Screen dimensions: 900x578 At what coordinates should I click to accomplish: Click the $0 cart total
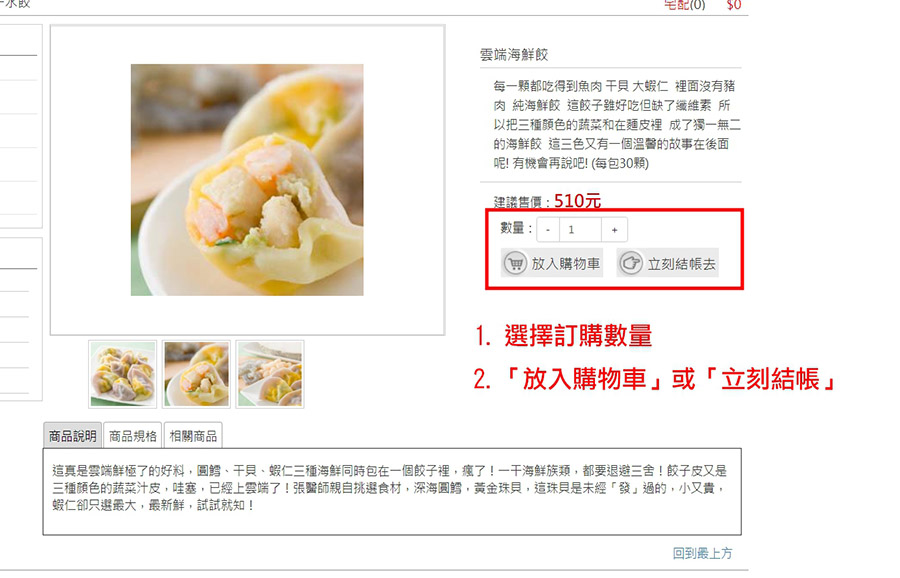coord(734,5)
